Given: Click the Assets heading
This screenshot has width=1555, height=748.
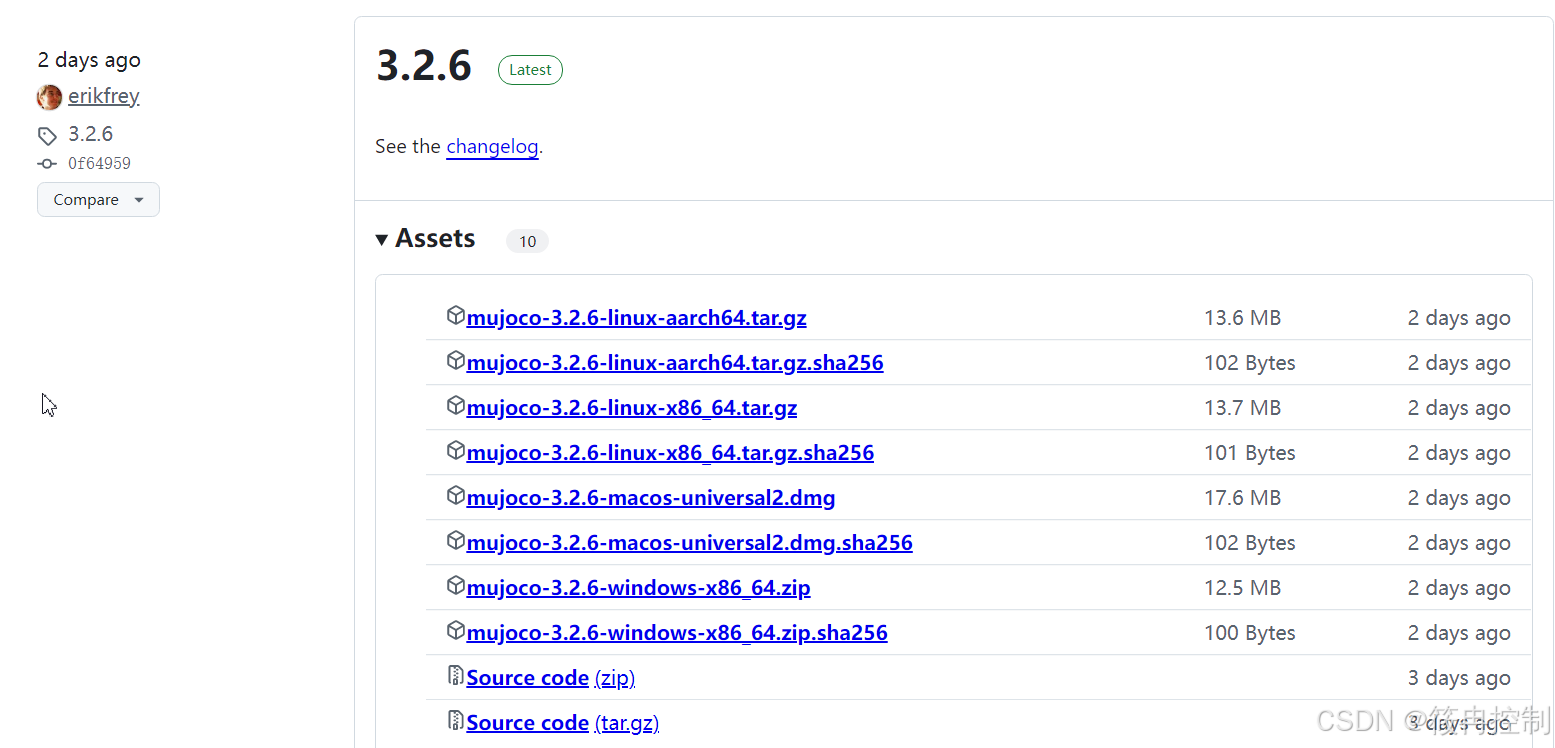Looking at the screenshot, I should point(435,239).
